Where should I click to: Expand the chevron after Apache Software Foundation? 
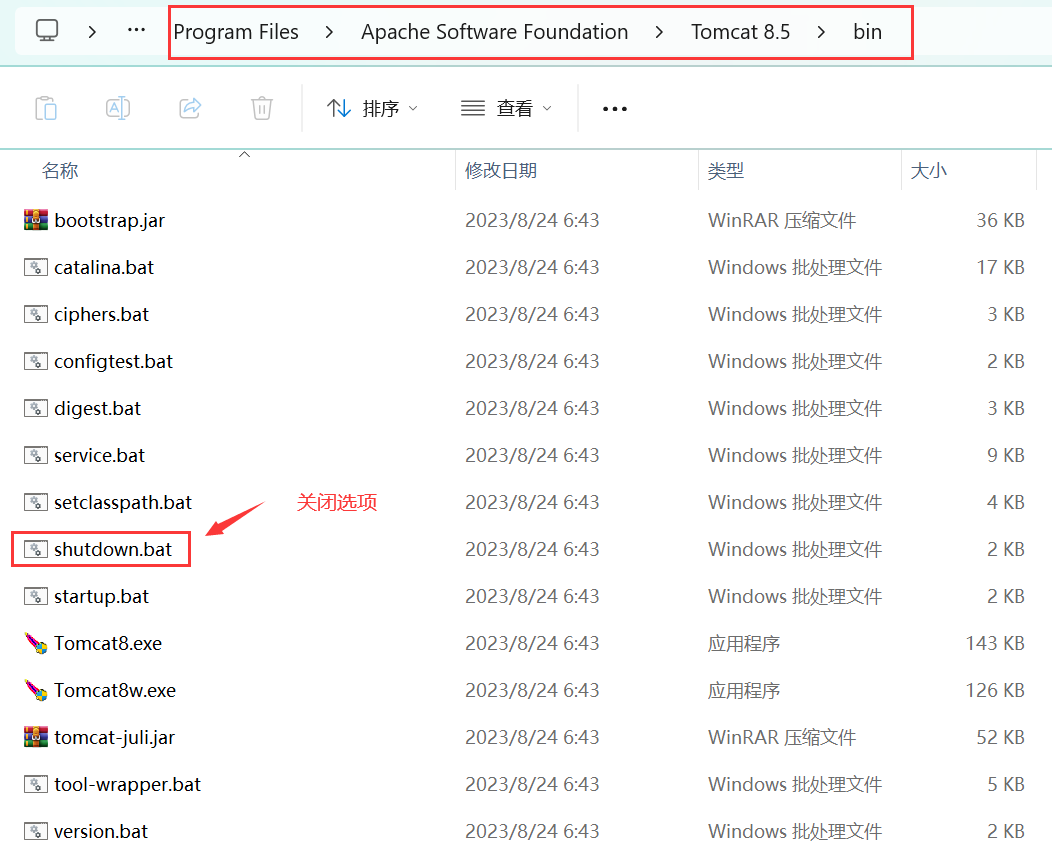[x=659, y=32]
